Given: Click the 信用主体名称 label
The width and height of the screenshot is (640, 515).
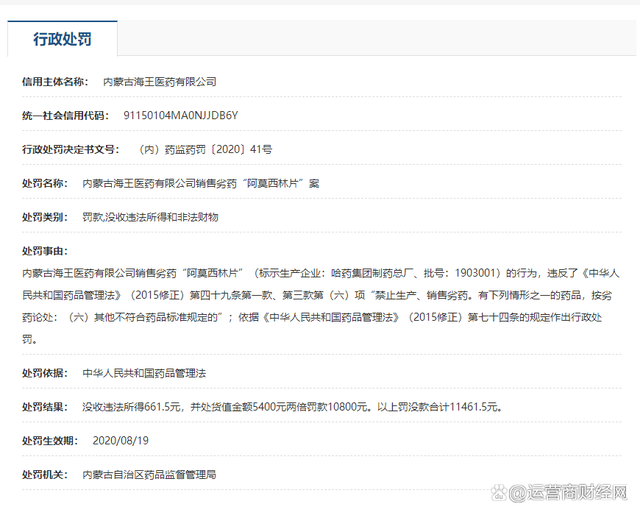Looking at the screenshot, I should [55, 82].
